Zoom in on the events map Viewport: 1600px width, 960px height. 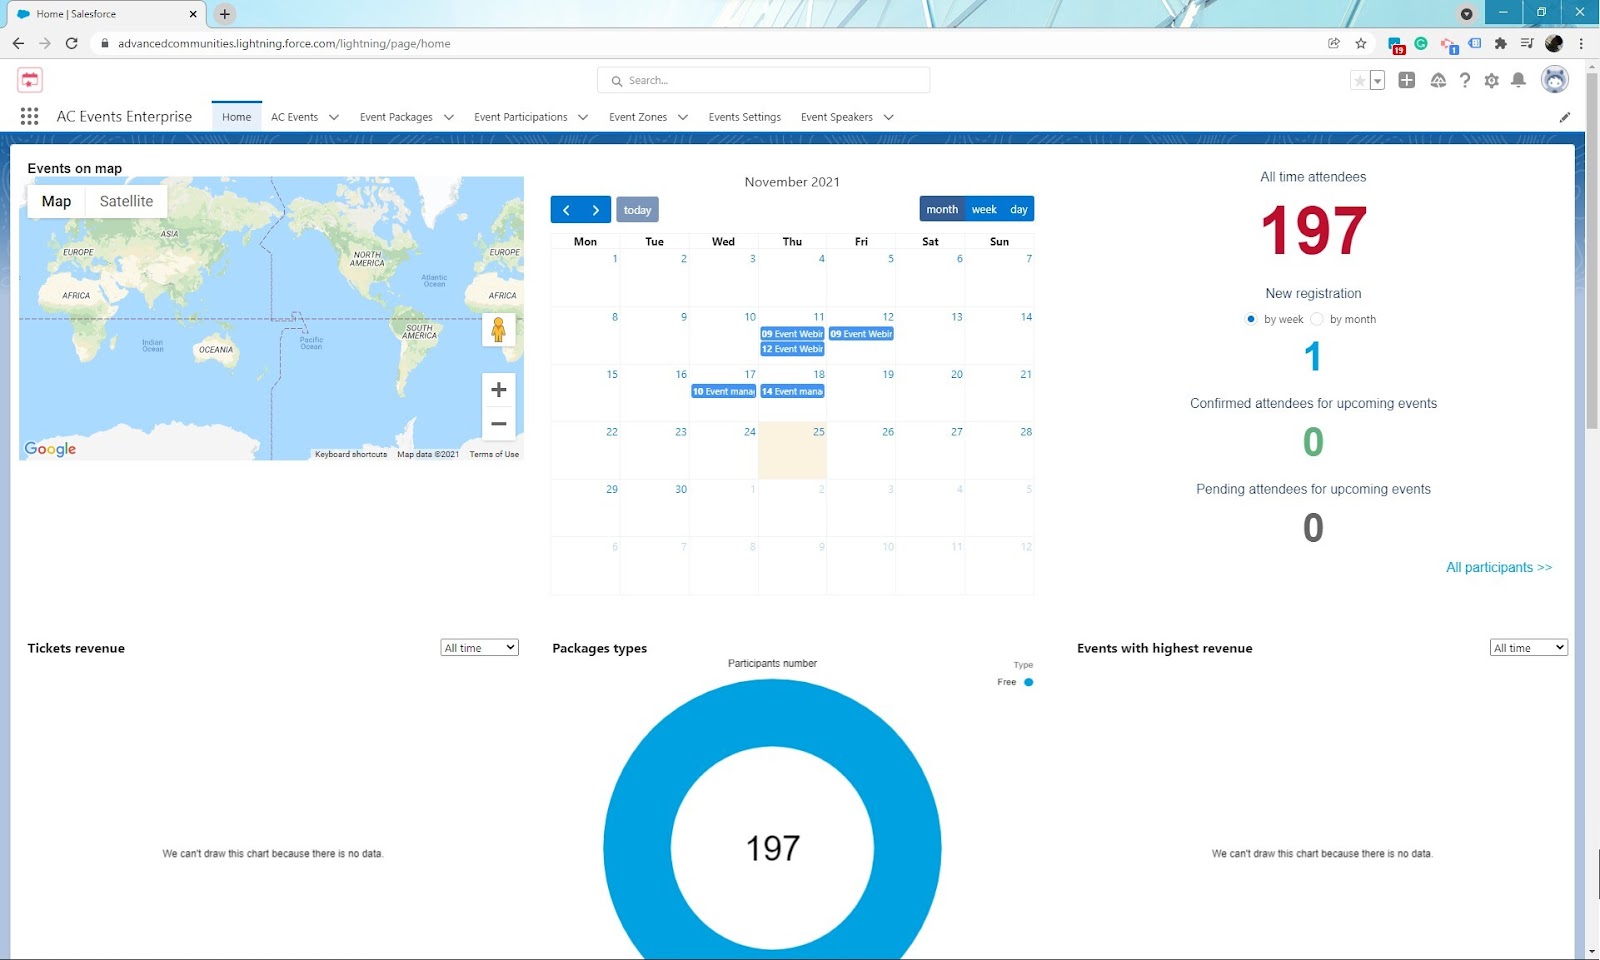pyautogui.click(x=498, y=390)
